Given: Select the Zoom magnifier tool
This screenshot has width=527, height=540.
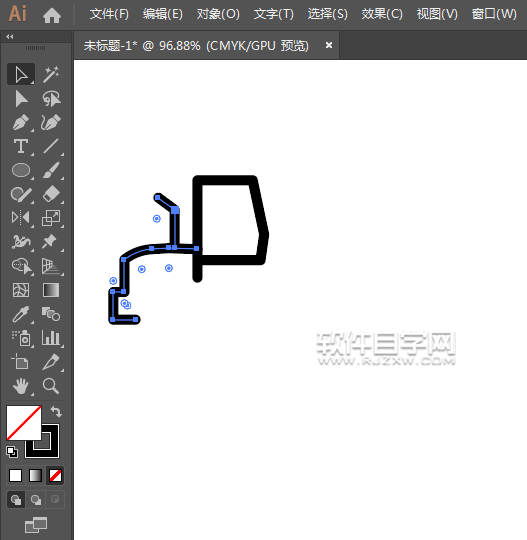Looking at the screenshot, I should pyautogui.click(x=51, y=386).
